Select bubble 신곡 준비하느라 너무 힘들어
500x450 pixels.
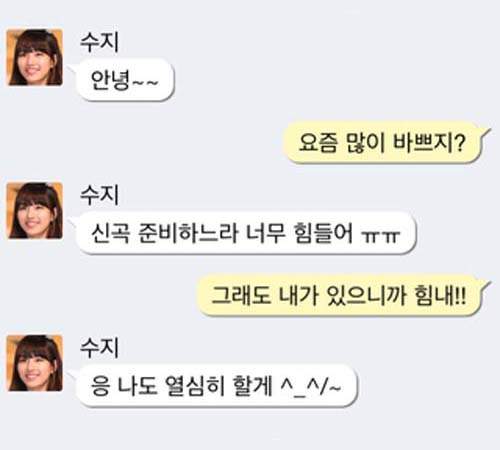pos(246,233)
